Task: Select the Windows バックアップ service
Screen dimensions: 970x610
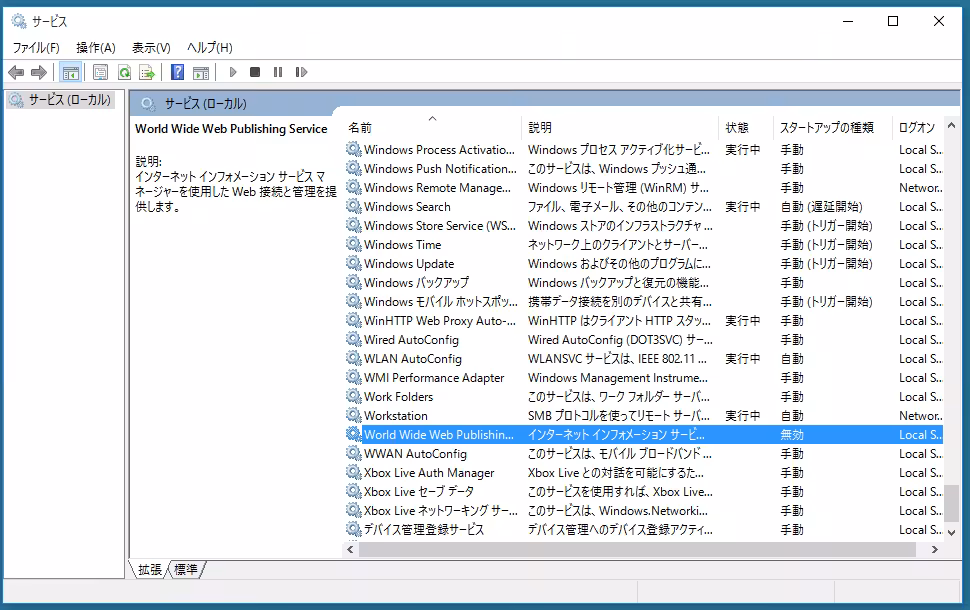Action: (643, 282)
